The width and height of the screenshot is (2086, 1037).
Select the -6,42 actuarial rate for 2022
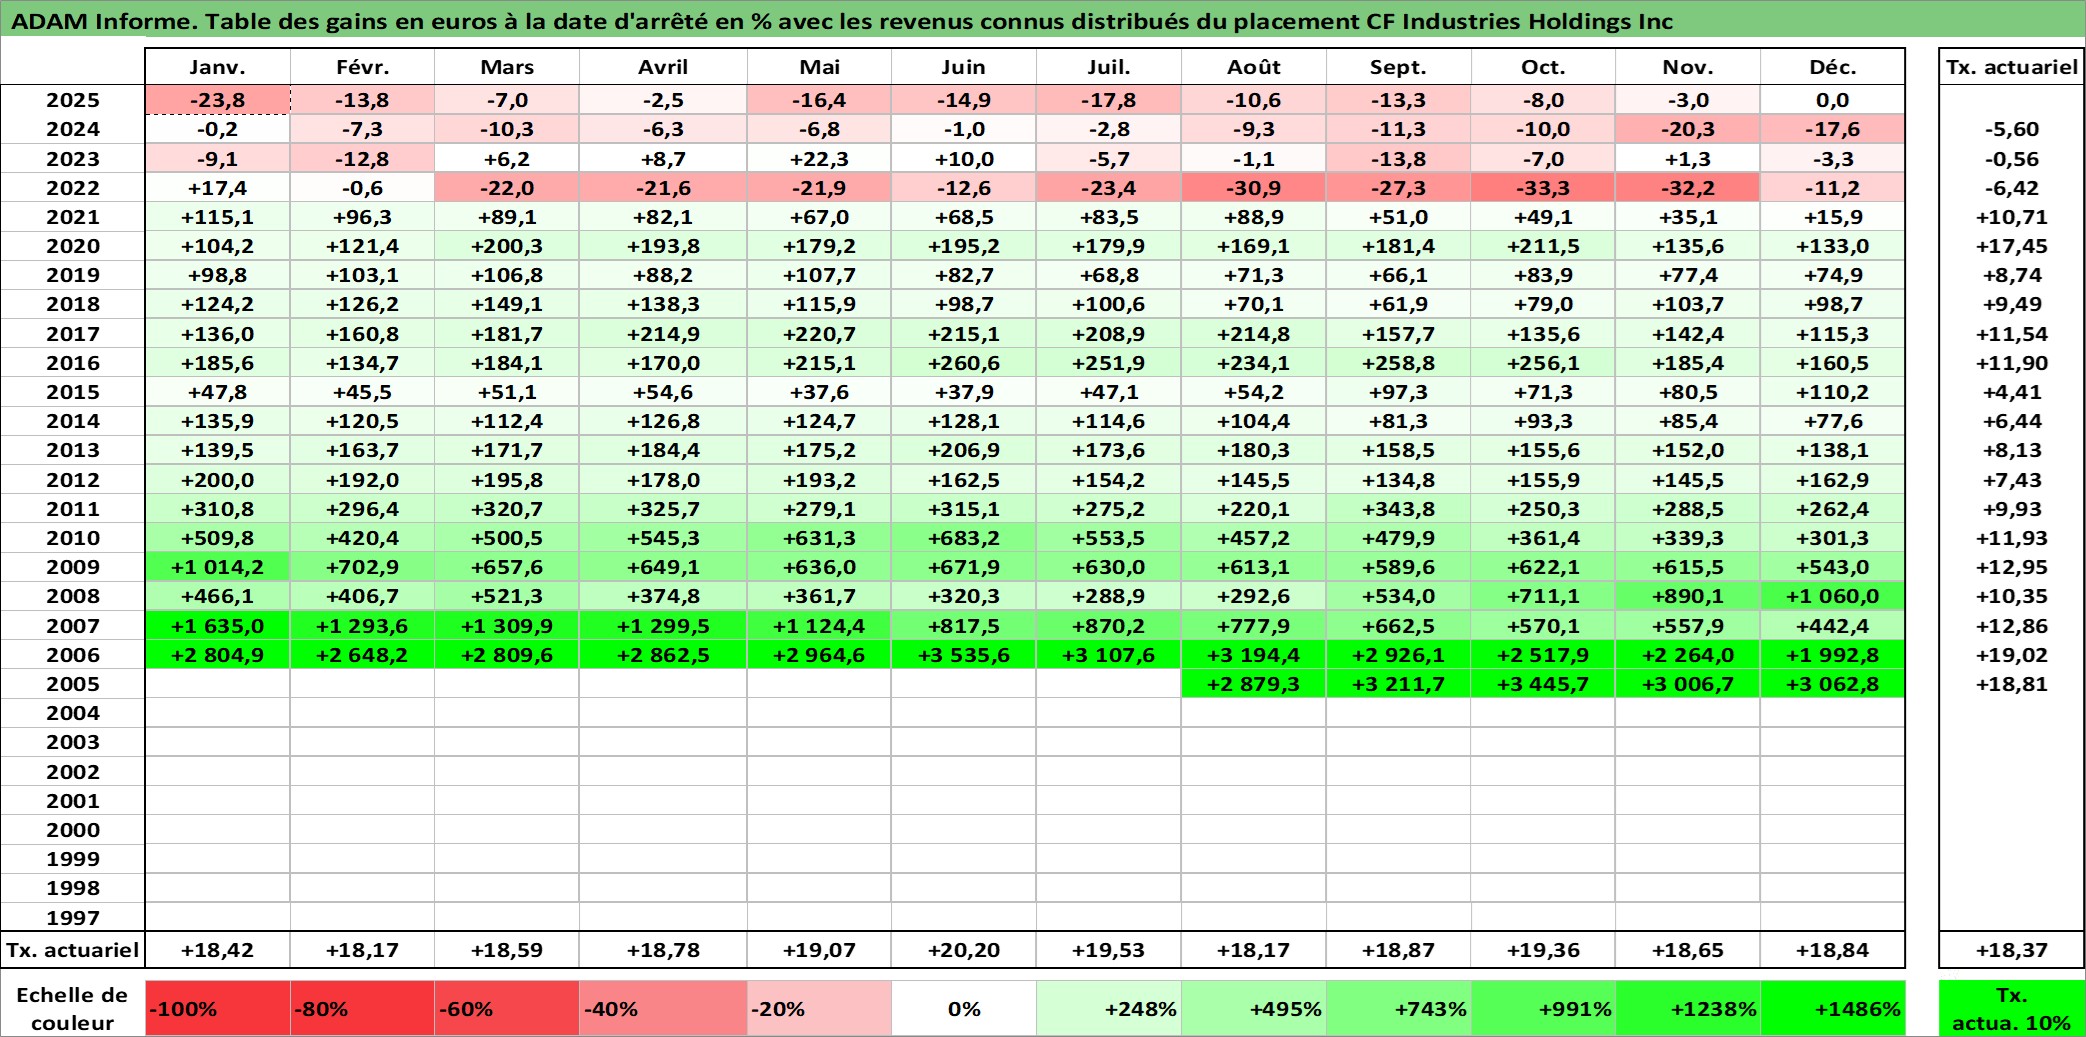[2012, 188]
